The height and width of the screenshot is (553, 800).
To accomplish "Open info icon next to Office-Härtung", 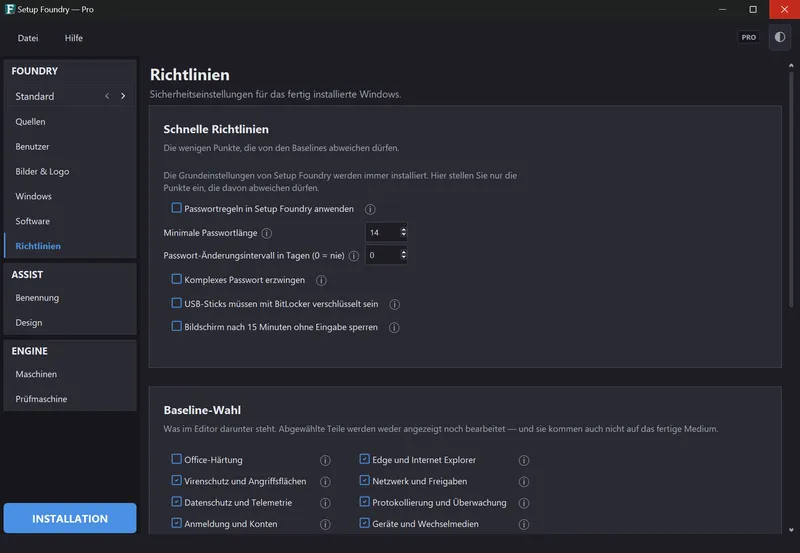I will point(325,460).
